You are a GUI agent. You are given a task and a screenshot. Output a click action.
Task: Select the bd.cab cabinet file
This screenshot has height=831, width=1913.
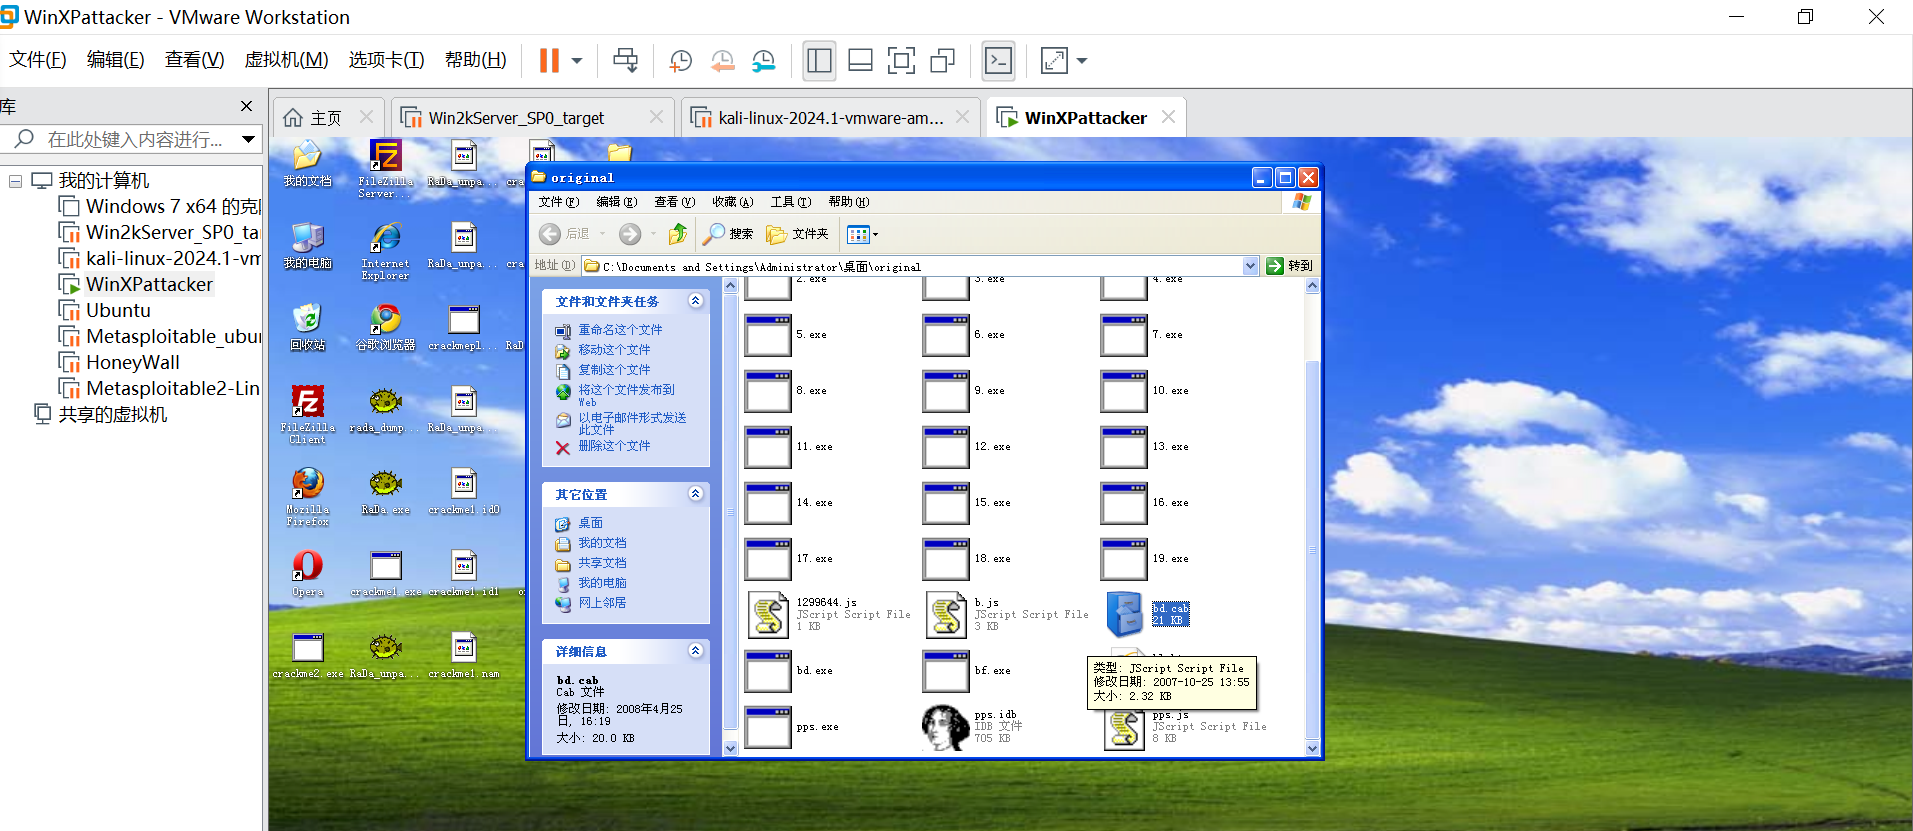pos(1147,614)
